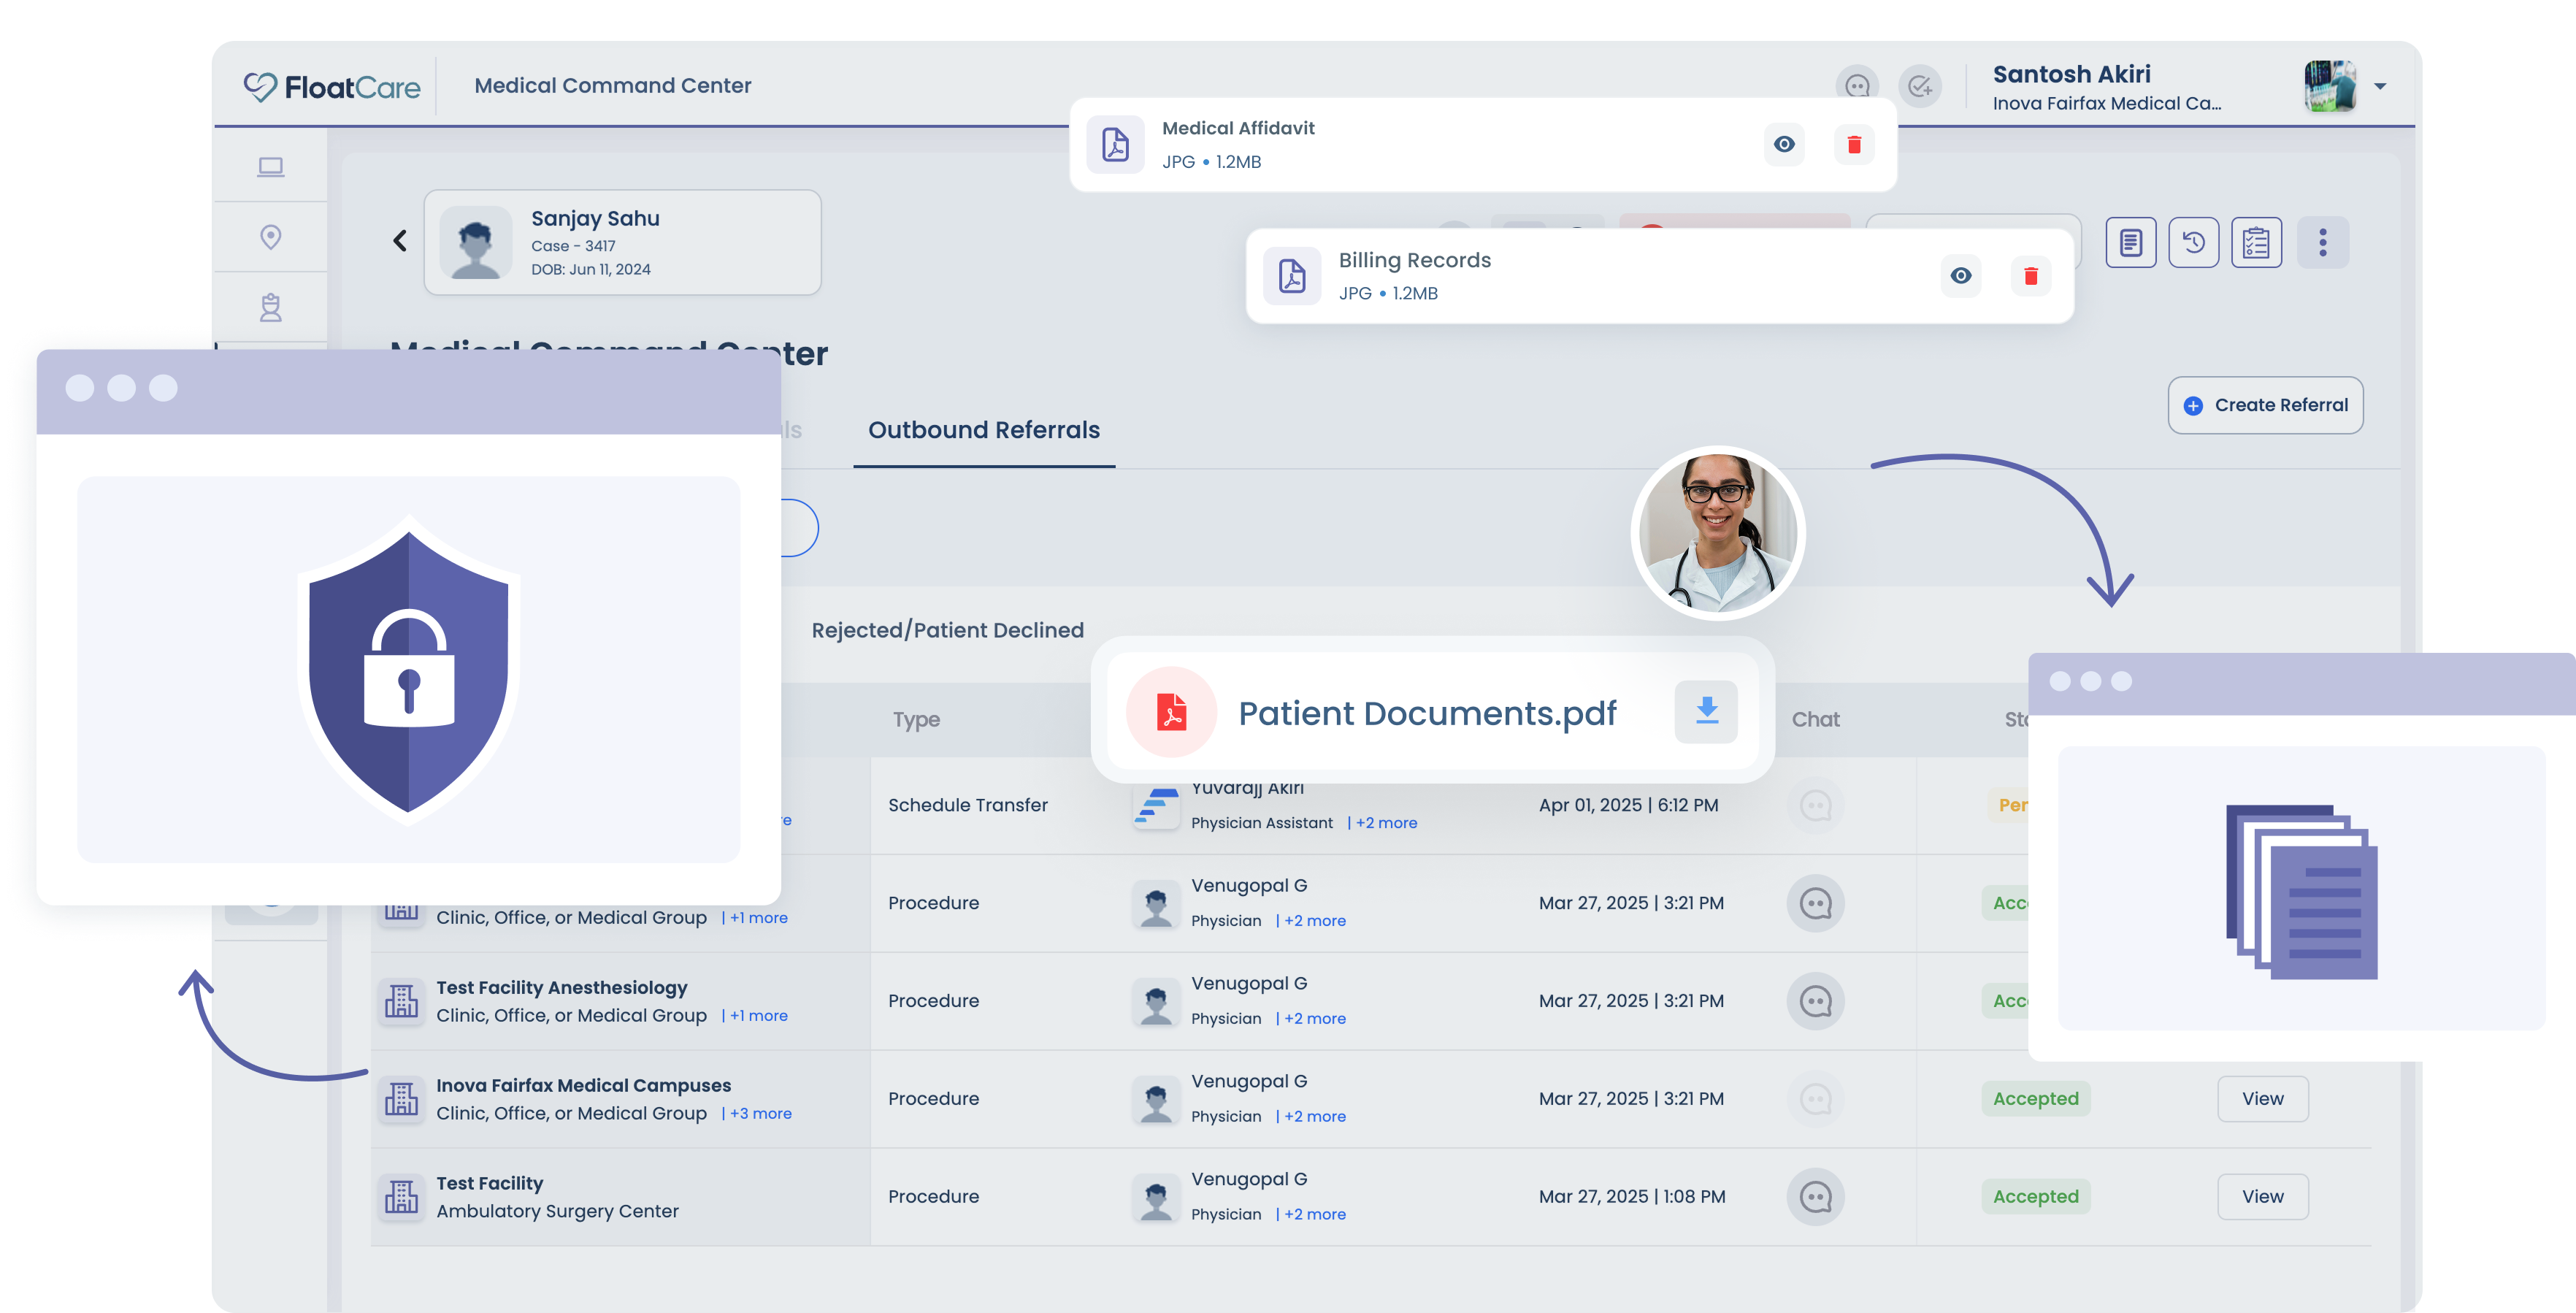The image size is (2576, 1313).
Task: Preview the Billing Records with eye icon
Action: click(x=1961, y=276)
